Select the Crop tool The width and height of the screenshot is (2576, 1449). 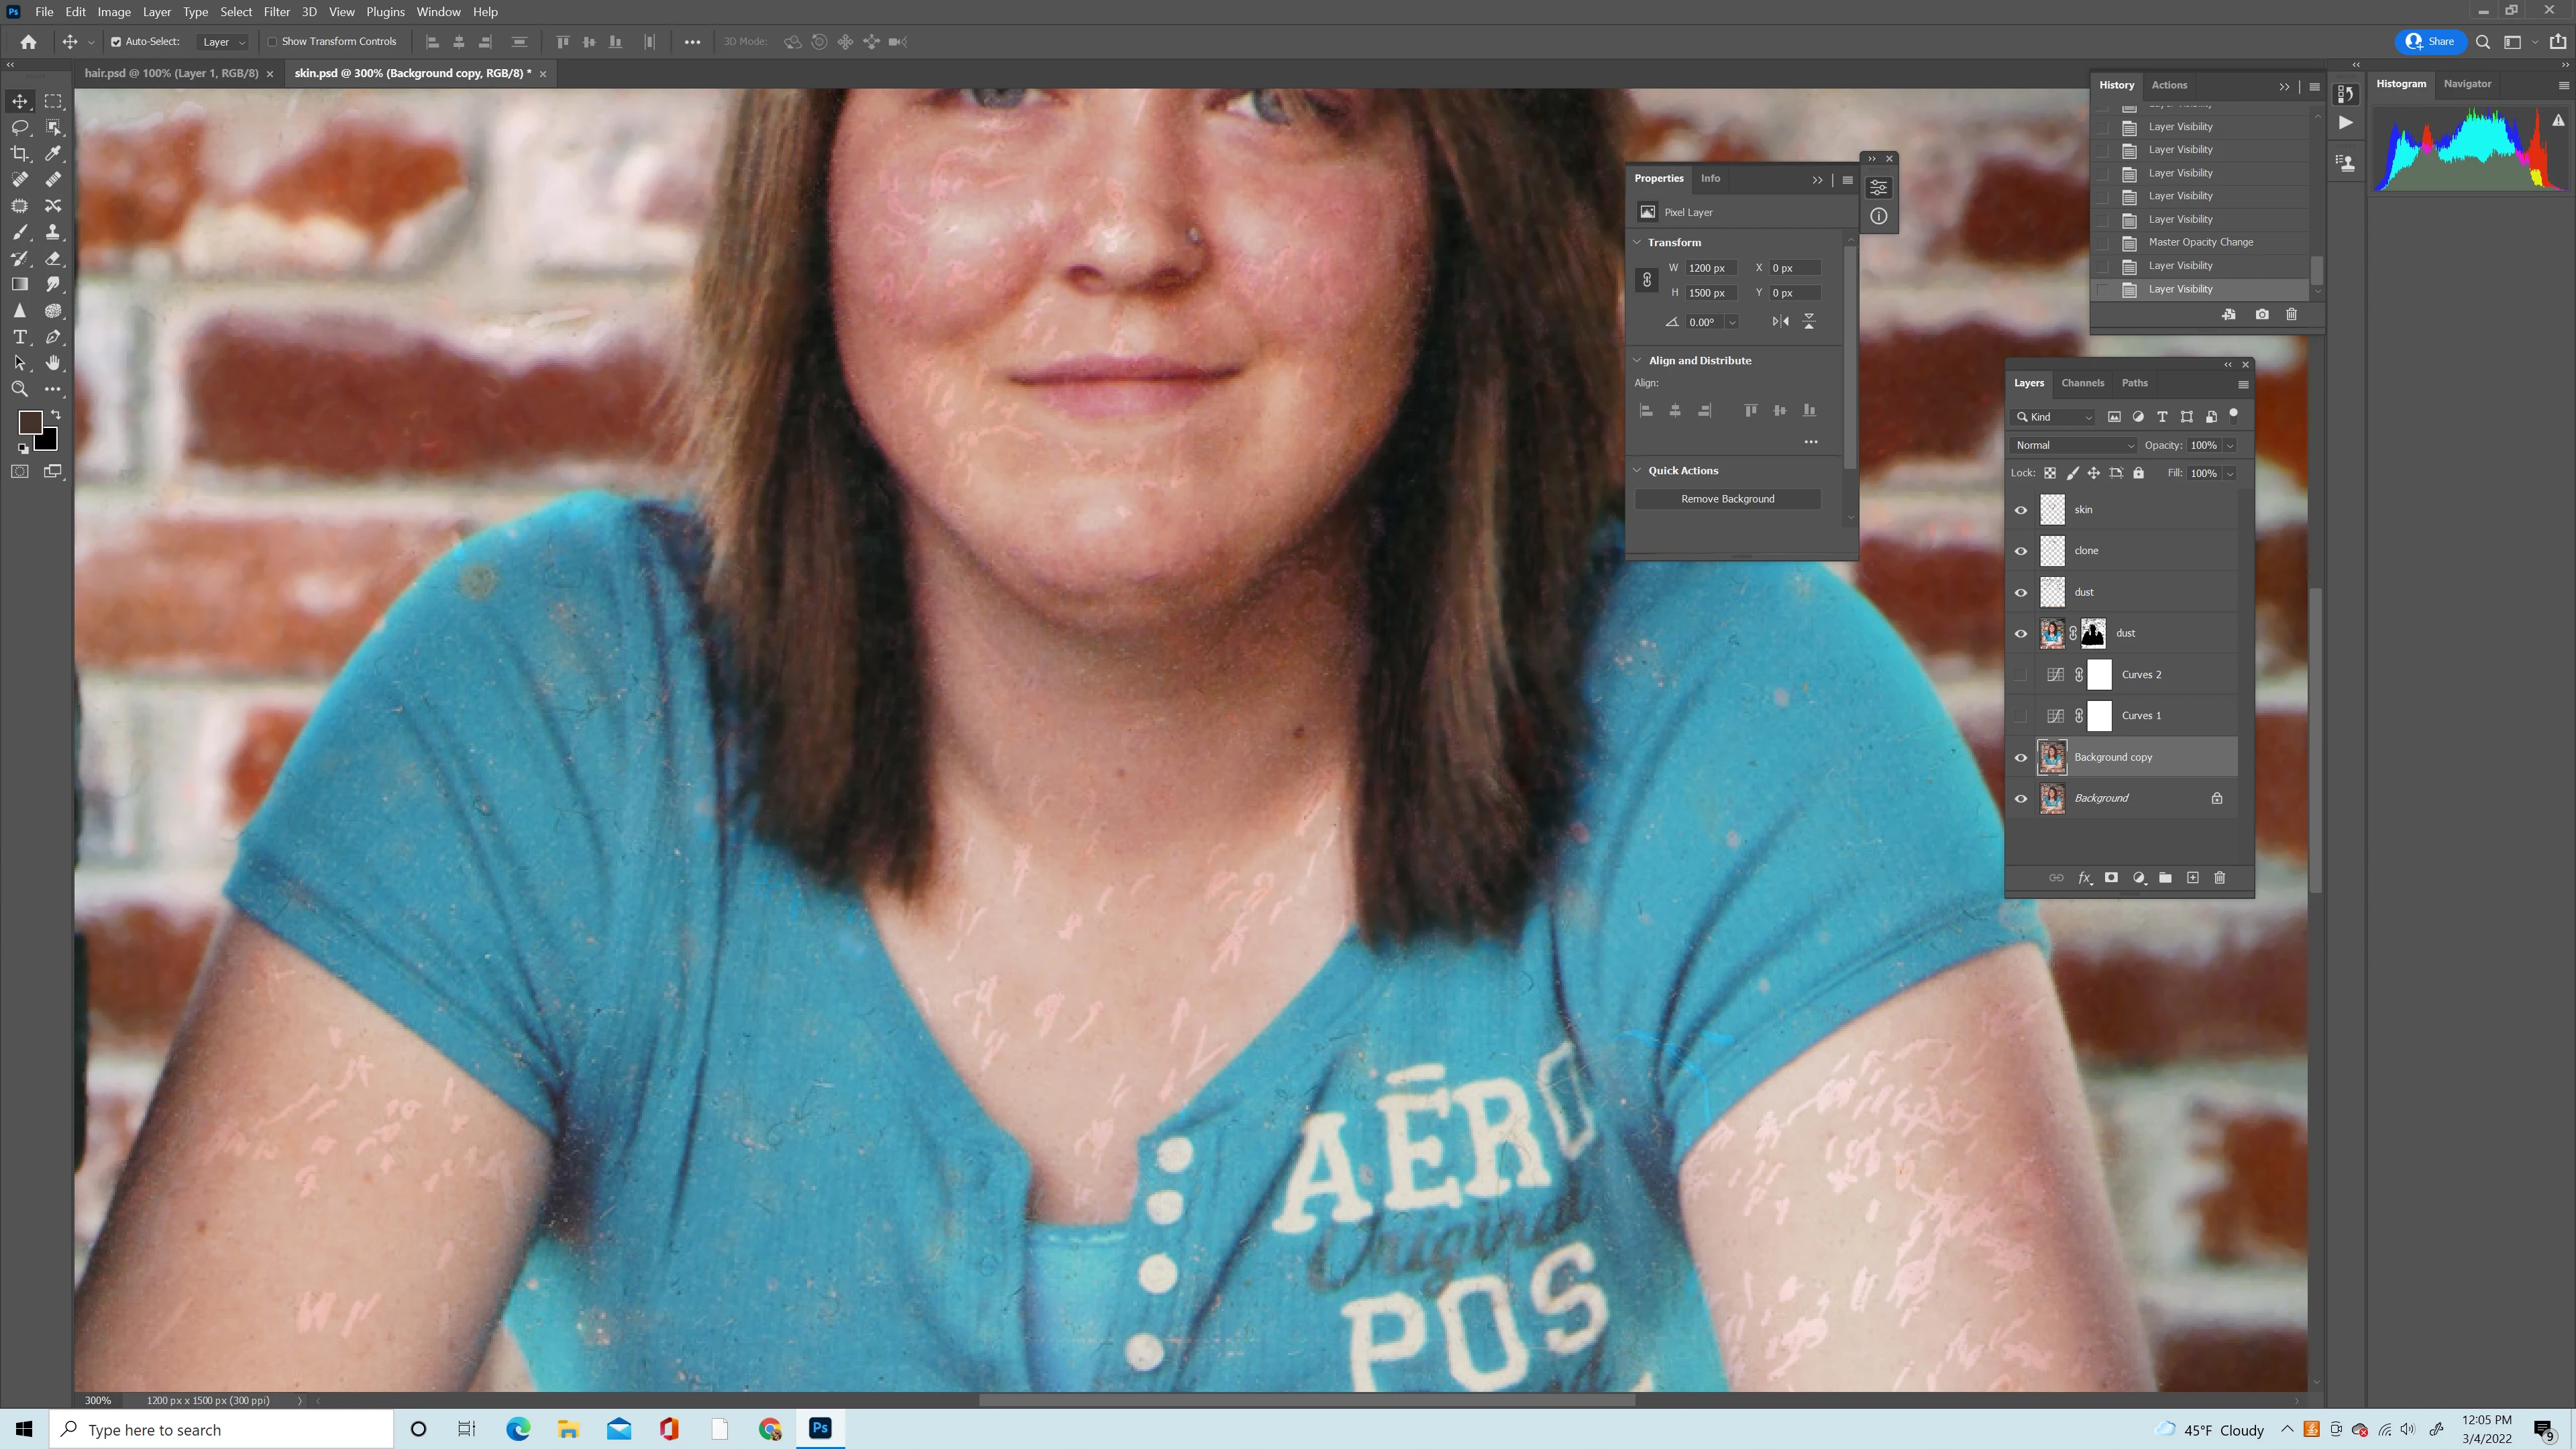coord(19,153)
